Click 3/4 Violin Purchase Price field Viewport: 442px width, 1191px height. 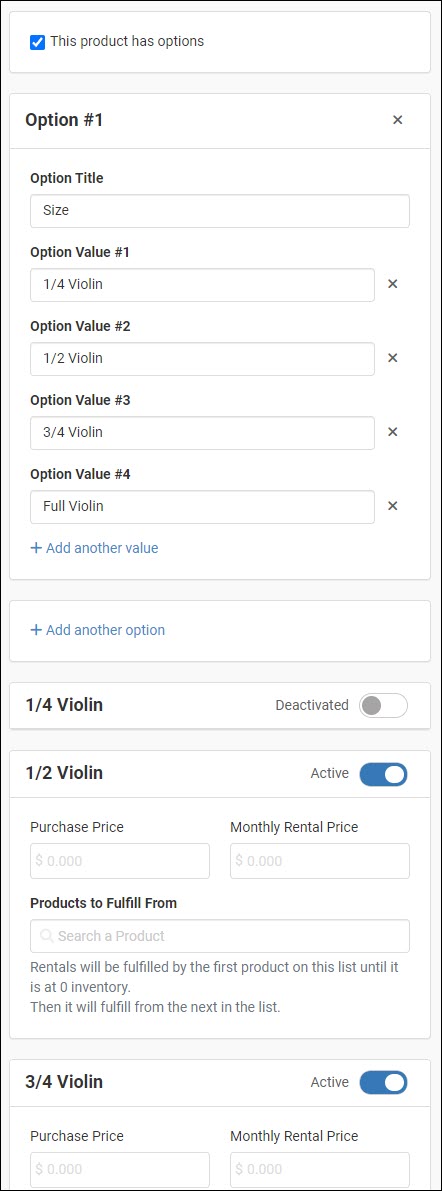(x=120, y=1169)
